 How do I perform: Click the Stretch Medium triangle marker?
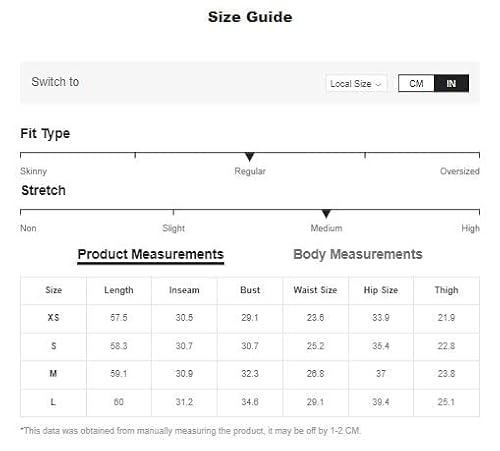point(326,214)
